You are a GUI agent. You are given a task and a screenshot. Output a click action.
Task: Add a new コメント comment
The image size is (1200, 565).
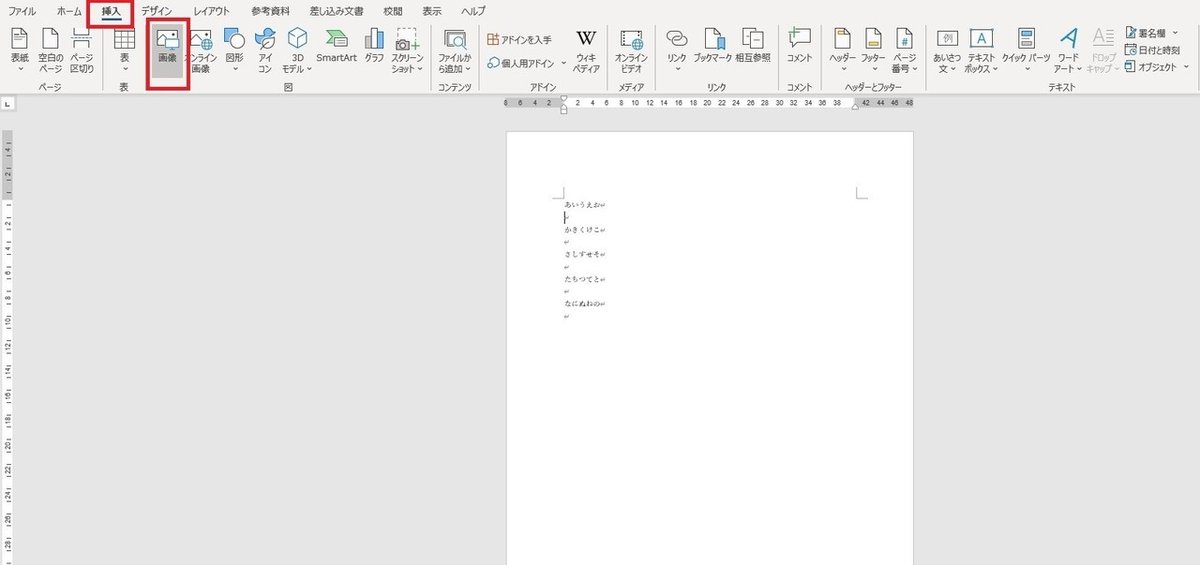tap(800, 47)
